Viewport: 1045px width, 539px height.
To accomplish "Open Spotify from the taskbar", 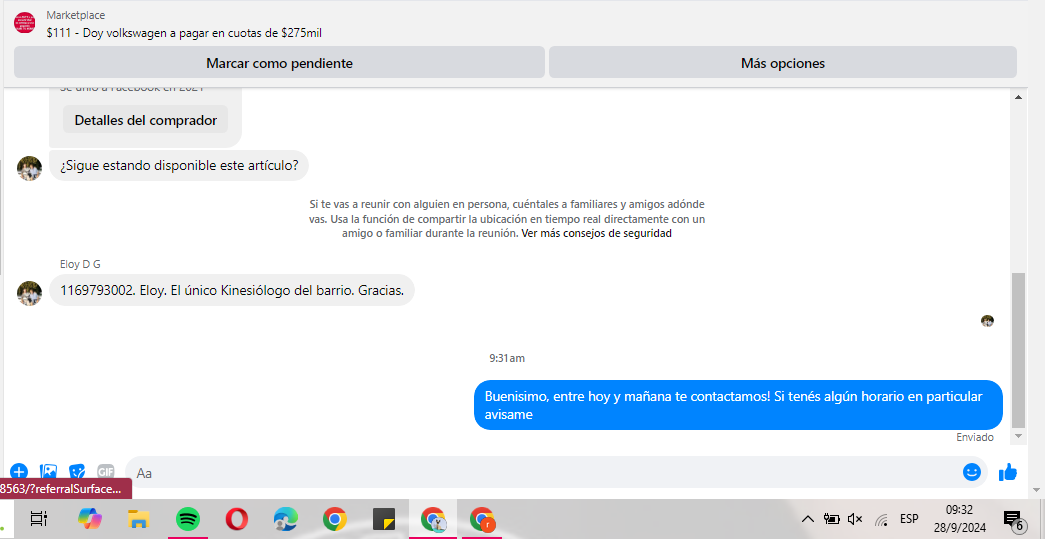I will [187, 519].
